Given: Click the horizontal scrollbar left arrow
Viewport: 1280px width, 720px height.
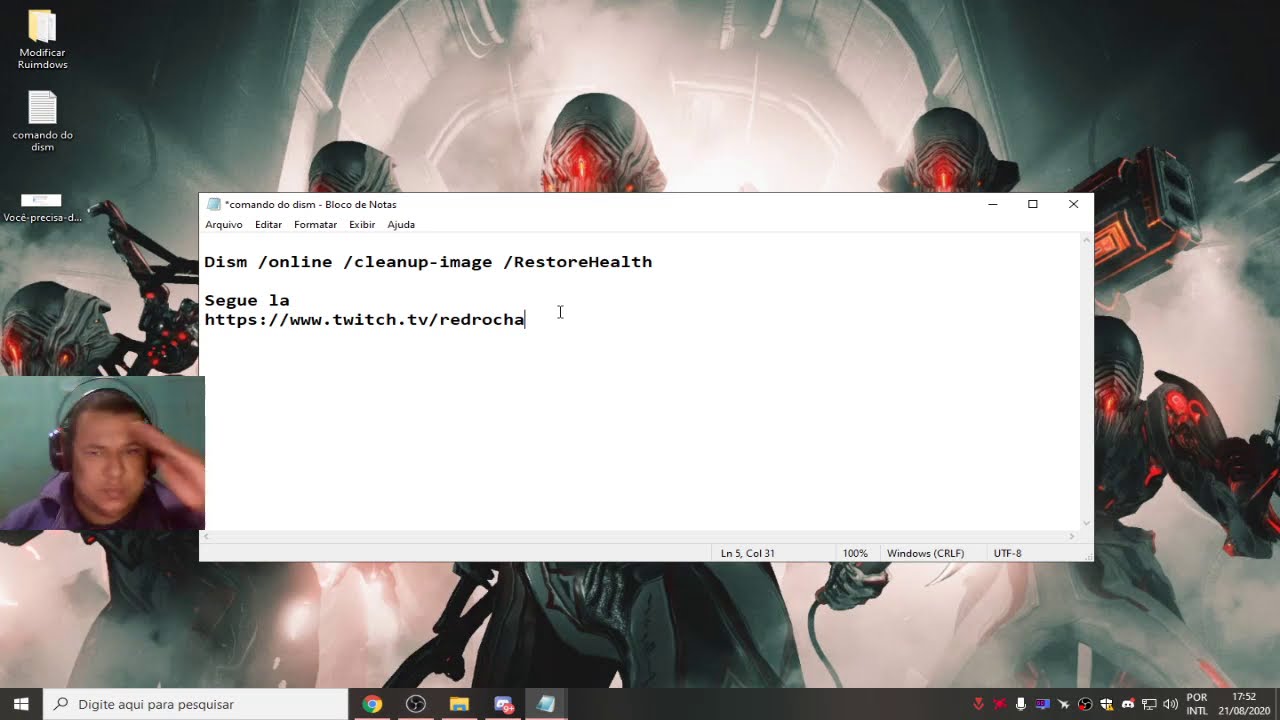Looking at the screenshot, I should click(207, 537).
